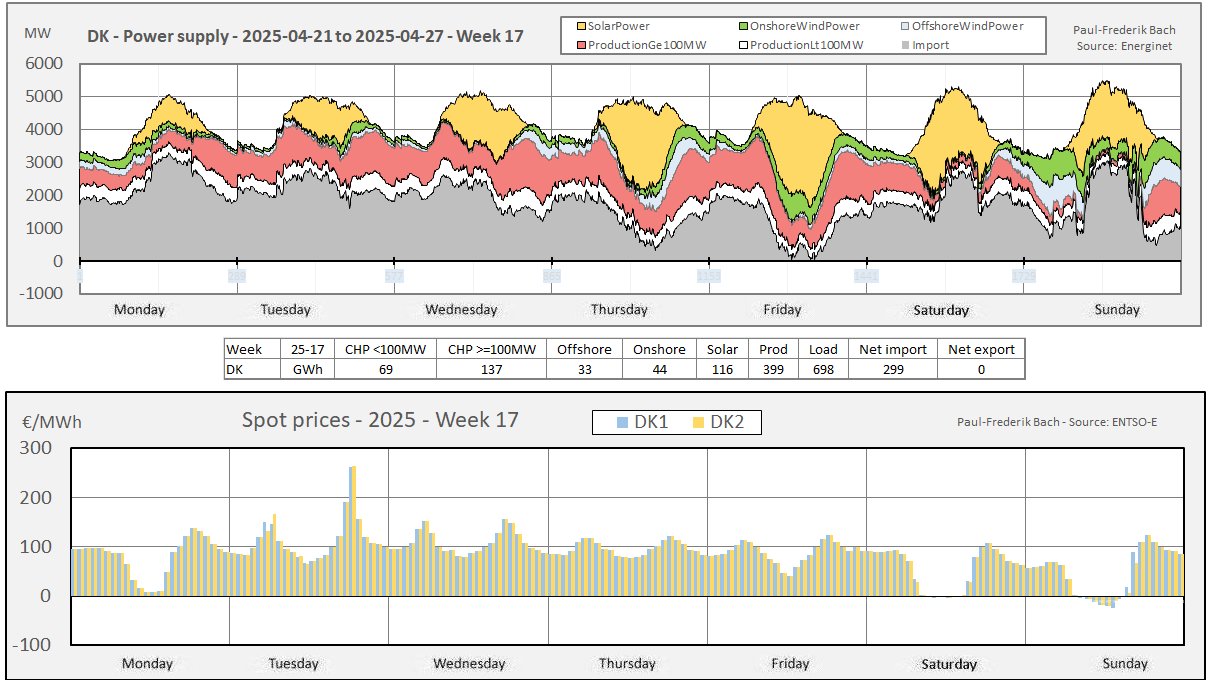Click the SolarPower yellow legend swatch

pos(580,26)
